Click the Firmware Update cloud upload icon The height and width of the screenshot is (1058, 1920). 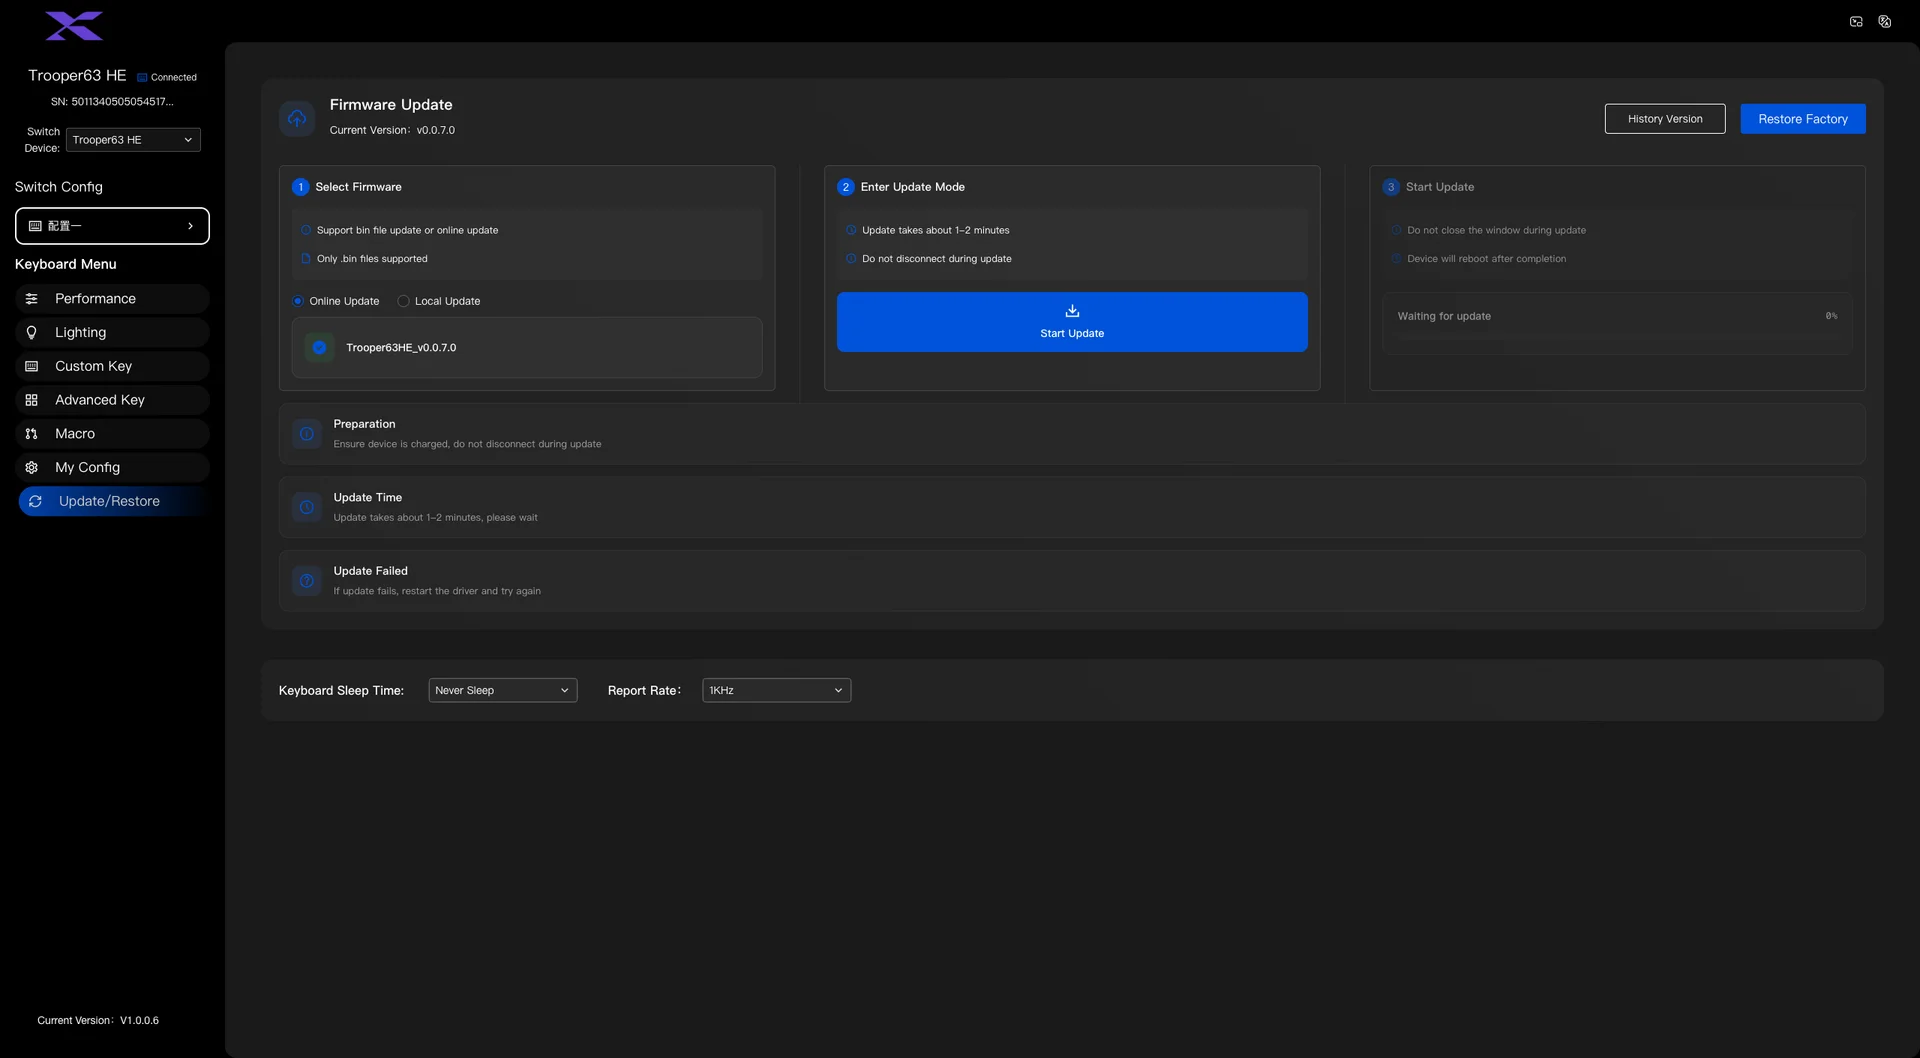tap(297, 118)
